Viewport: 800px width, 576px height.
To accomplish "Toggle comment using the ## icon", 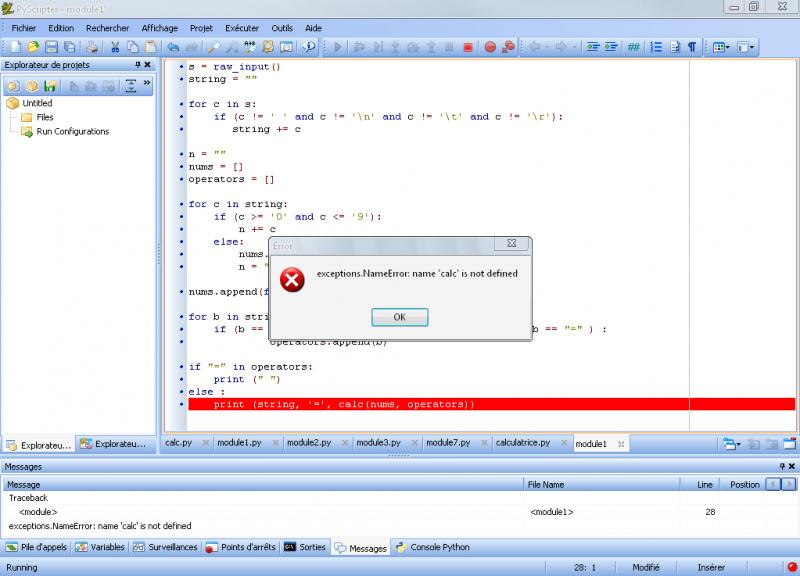I will [633, 47].
